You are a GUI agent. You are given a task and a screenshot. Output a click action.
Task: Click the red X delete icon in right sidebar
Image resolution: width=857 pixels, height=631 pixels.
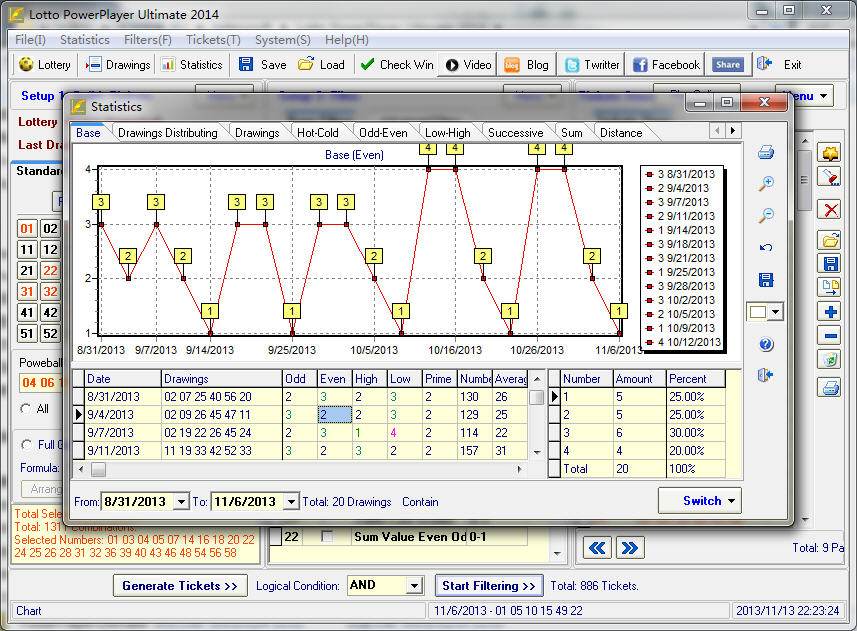click(831, 209)
